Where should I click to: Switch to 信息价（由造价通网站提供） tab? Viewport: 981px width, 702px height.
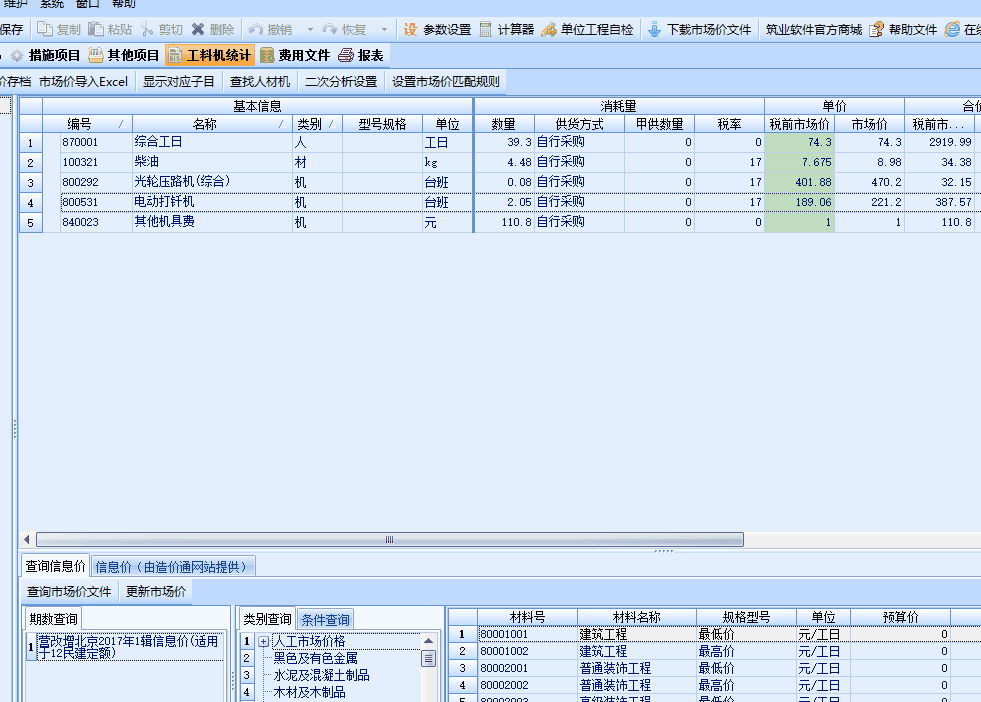[x=172, y=567]
